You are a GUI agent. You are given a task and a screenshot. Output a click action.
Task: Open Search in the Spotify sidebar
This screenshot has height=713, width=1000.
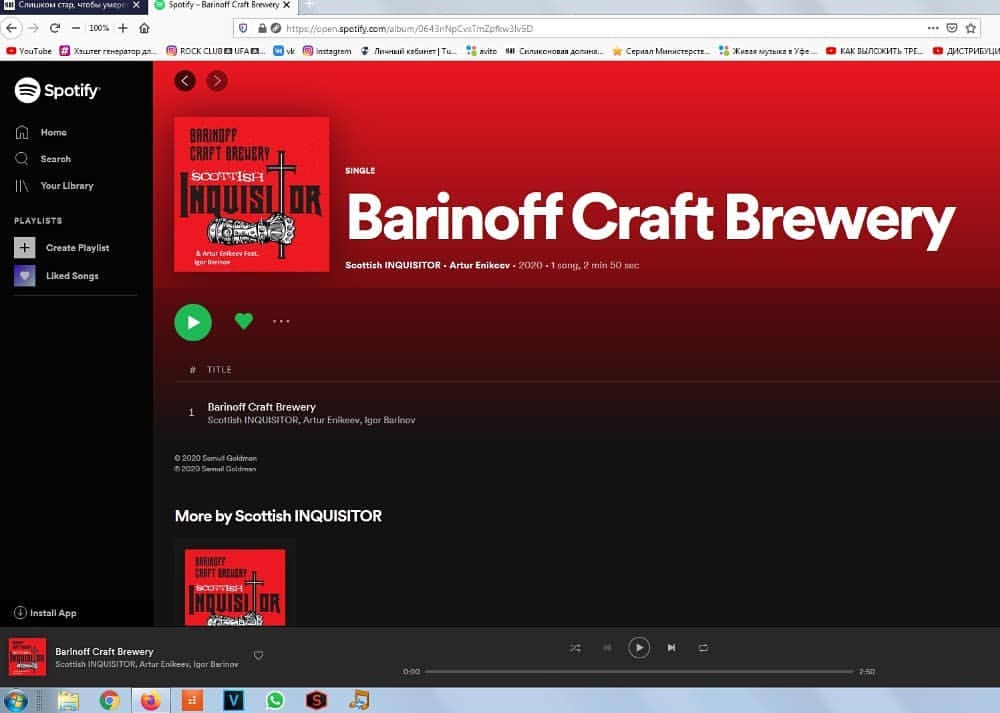click(x=43, y=159)
